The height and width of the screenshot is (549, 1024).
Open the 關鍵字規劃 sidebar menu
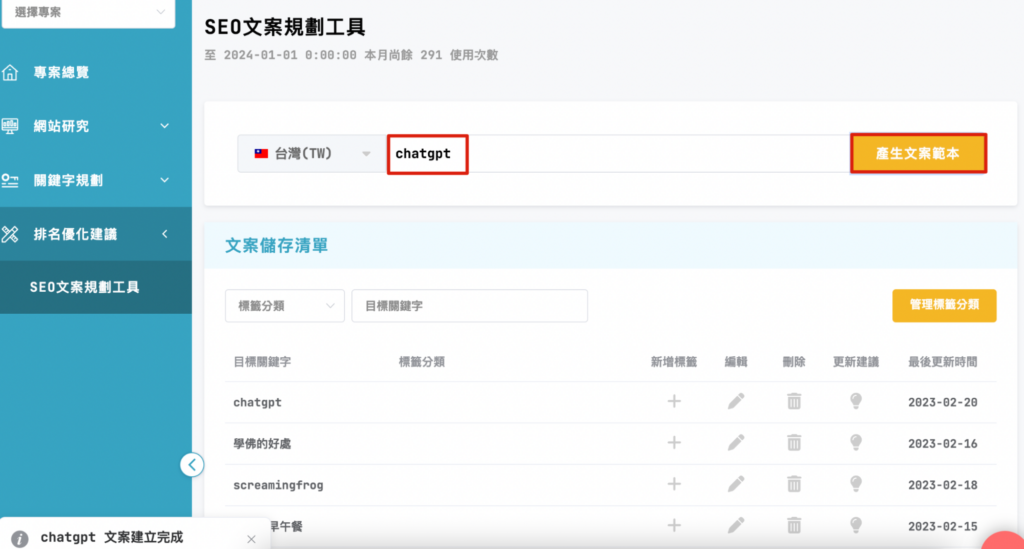click(x=96, y=180)
